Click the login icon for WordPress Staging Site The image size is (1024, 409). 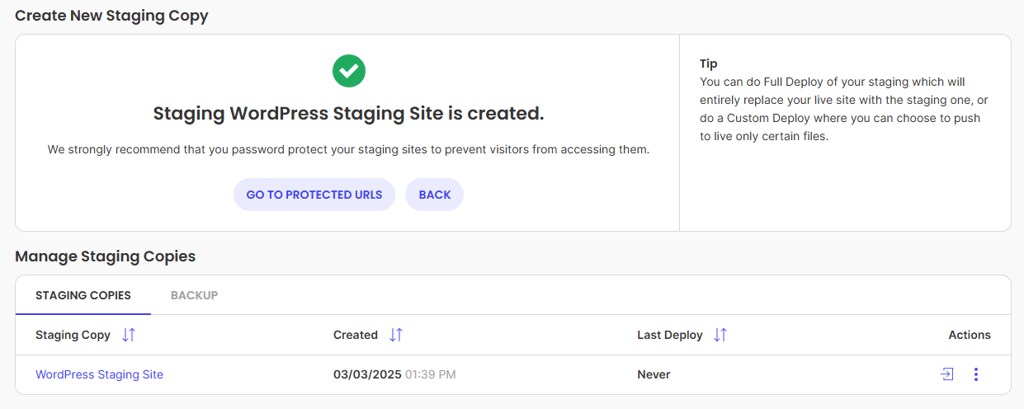[947, 374]
